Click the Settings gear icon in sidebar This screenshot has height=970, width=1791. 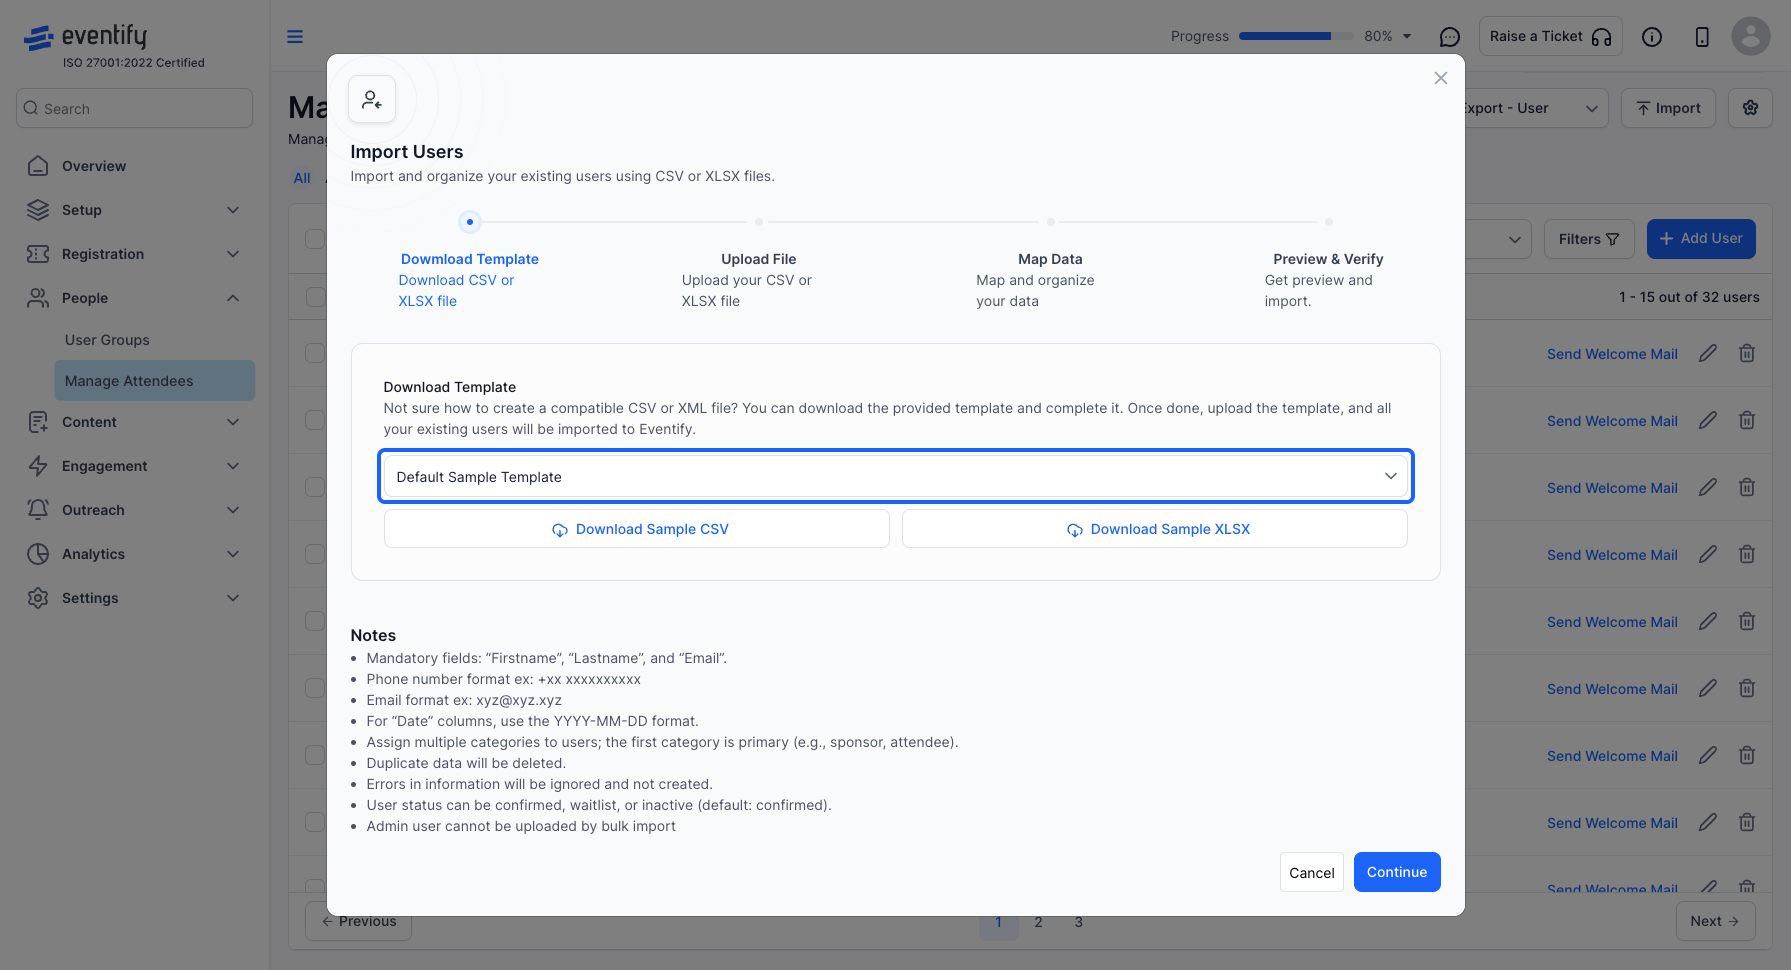point(38,598)
